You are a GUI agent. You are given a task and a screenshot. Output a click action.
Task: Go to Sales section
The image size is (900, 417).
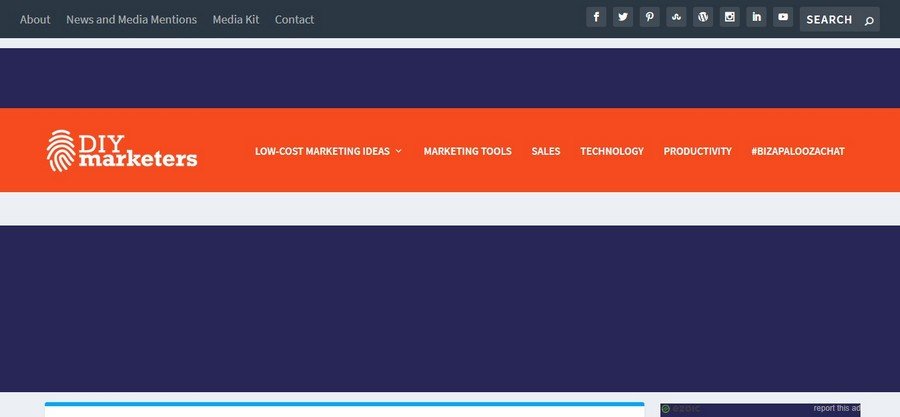coord(546,151)
